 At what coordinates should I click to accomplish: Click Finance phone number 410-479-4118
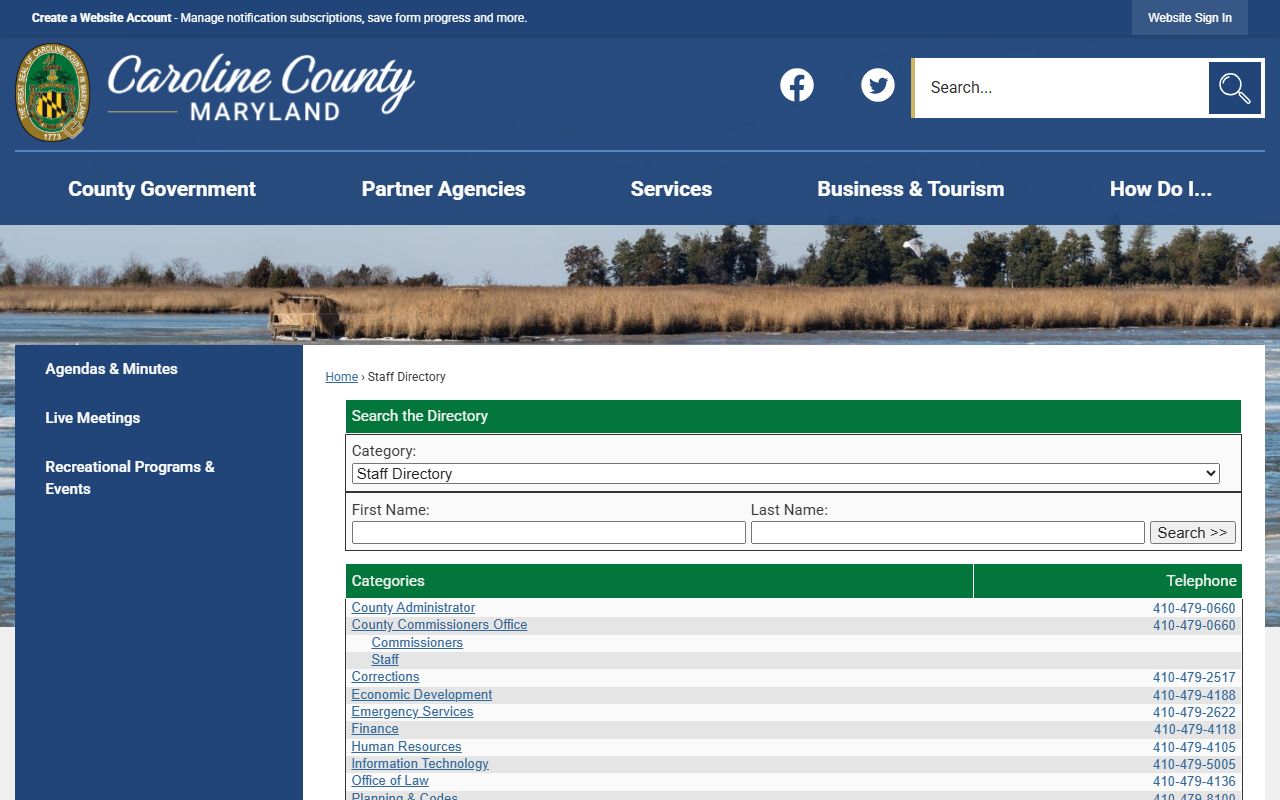tap(1194, 730)
